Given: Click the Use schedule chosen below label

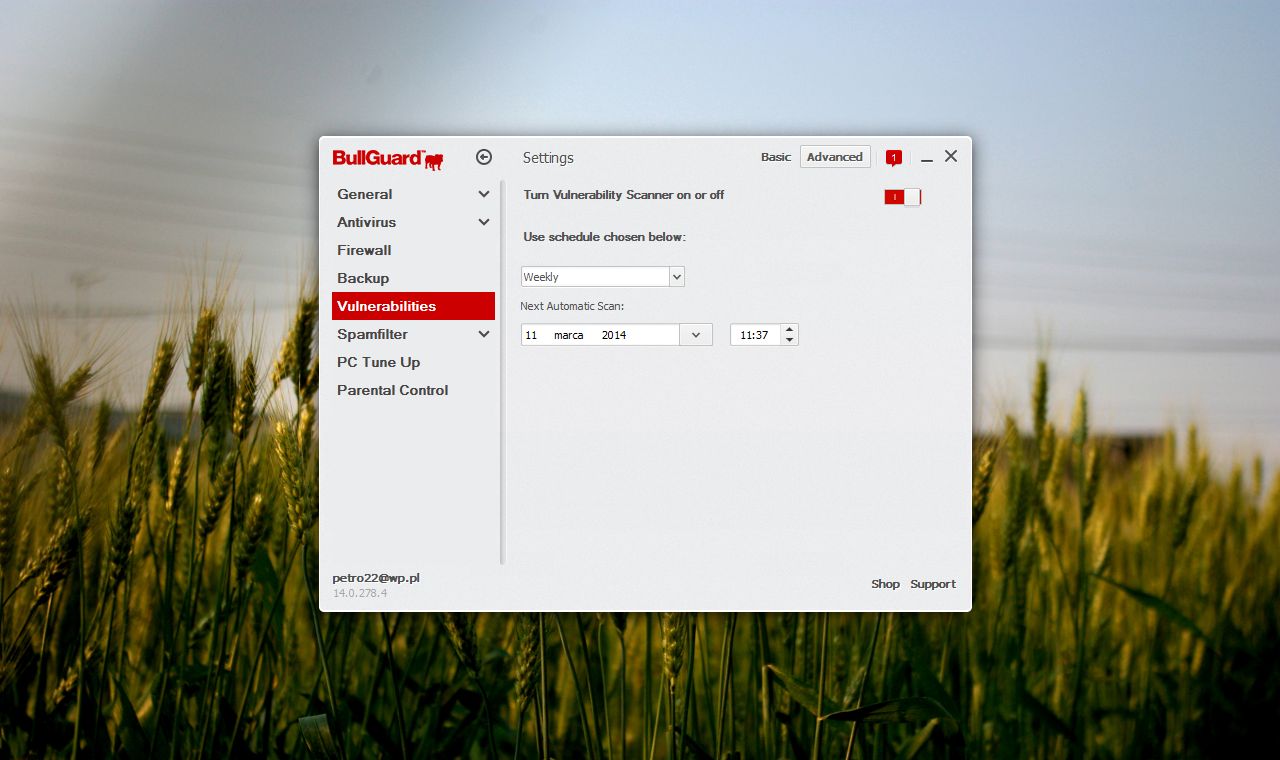Looking at the screenshot, I should pos(604,237).
